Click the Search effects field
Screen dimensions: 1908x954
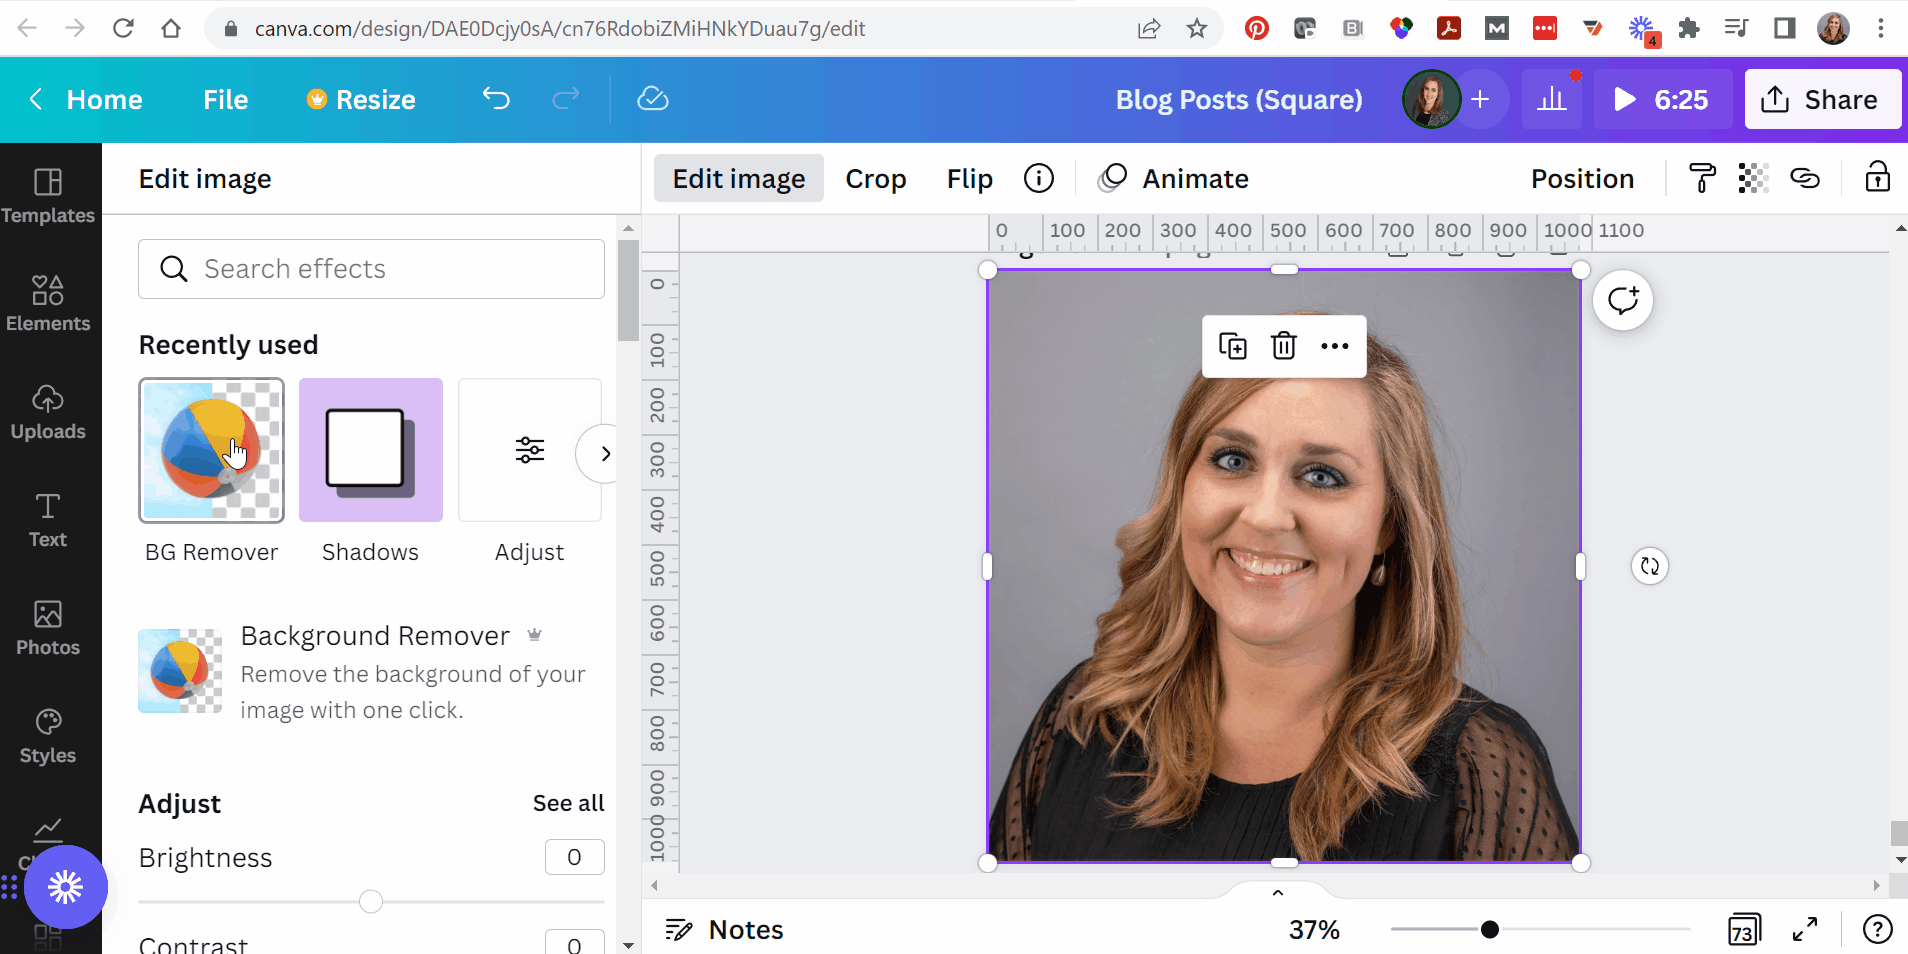point(371,268)
